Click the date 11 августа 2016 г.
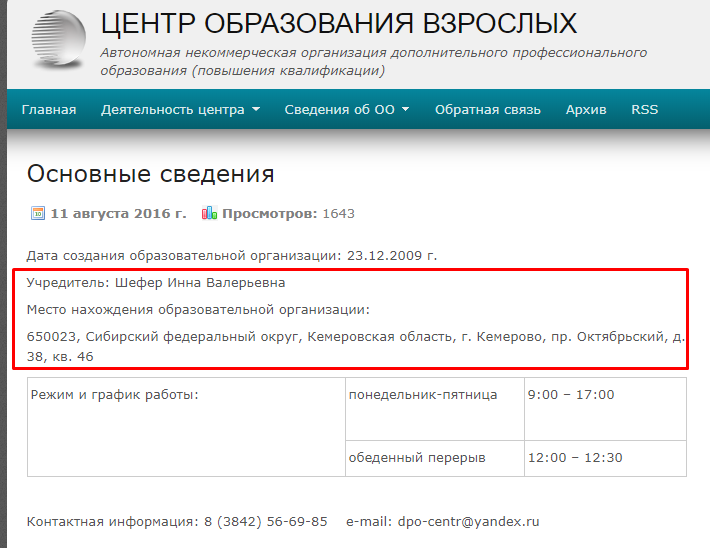This screenshot has height=548, width=710. [x=118, y=213]
